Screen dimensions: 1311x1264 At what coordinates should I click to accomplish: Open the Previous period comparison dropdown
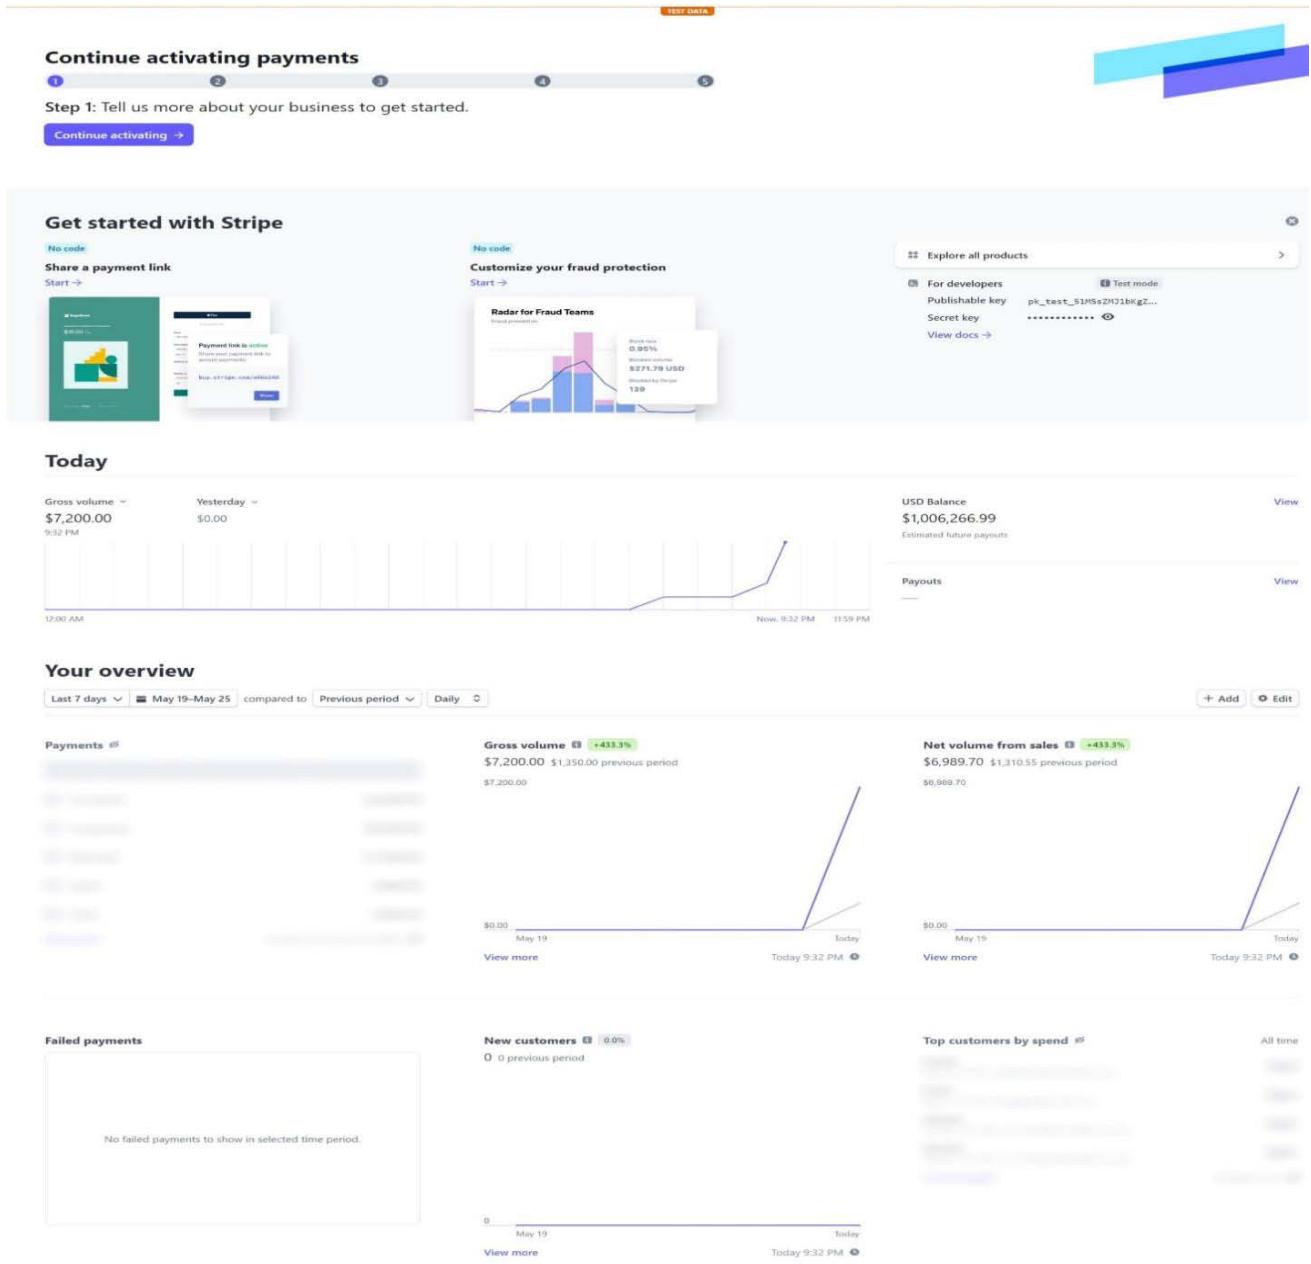366,699
